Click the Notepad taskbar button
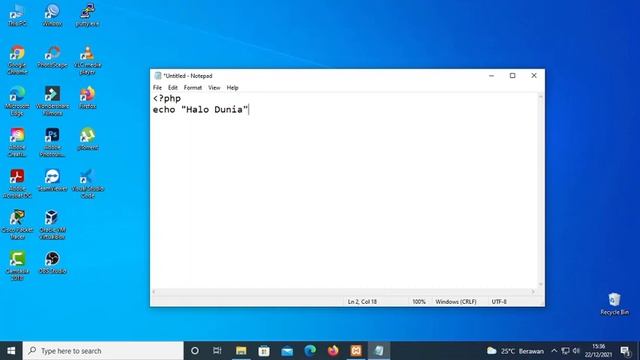Image resolution: width=640 pixels, height=360 pixels. pyautogui.click(x=379, y=351)
